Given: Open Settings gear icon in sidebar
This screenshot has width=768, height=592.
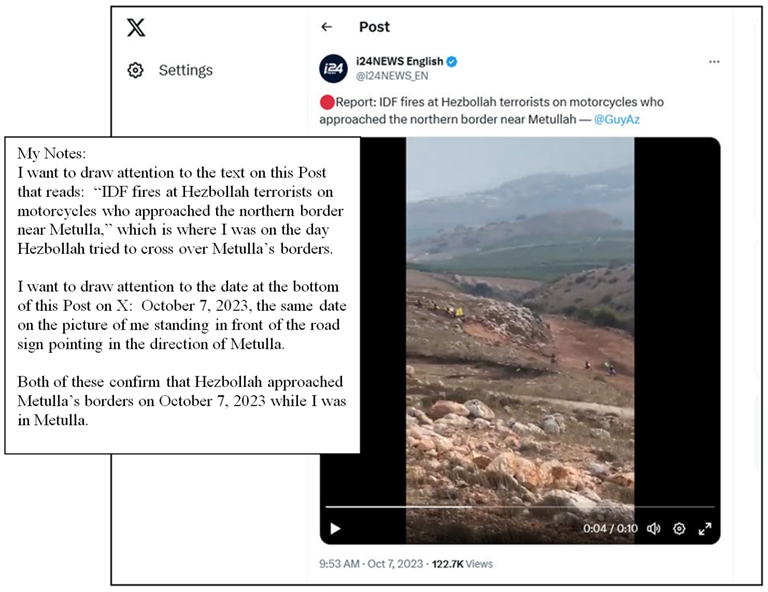Looking at the screenshot, I should pos(135,70).
